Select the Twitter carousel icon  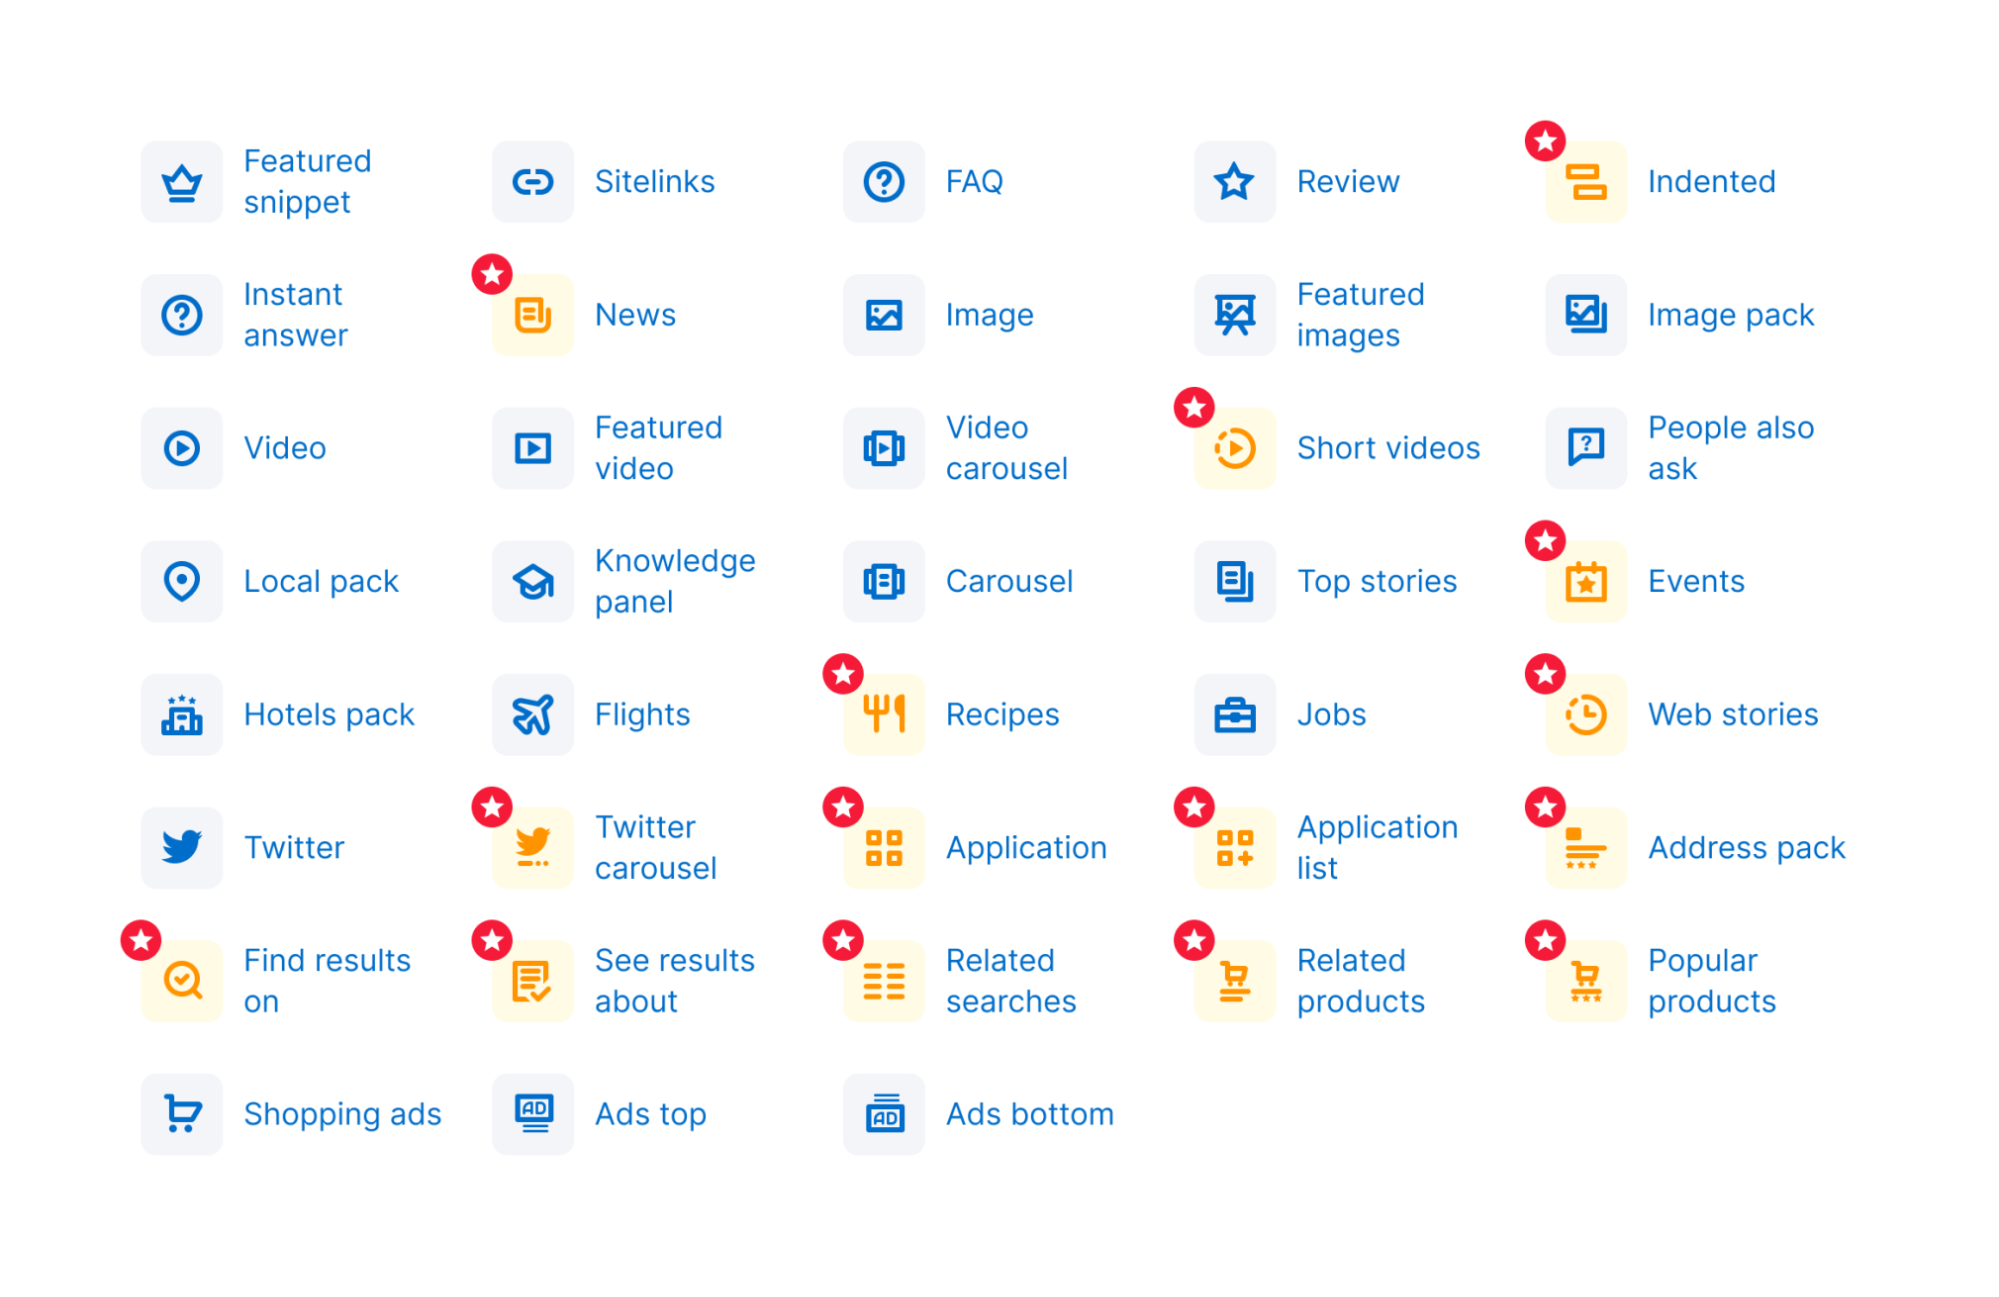pyautogui.click(x=532, y=838)
